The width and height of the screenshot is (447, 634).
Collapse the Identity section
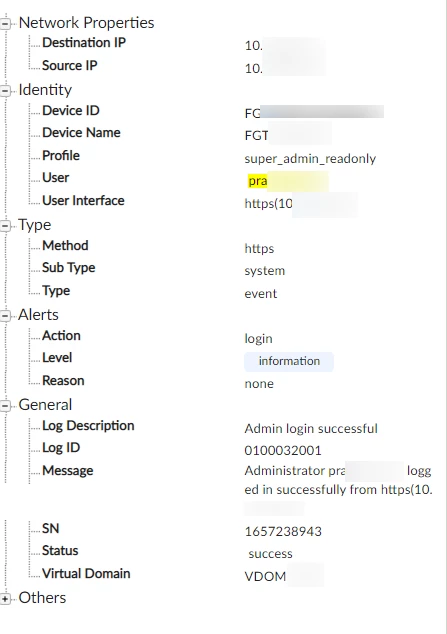[x=5, y=91]
